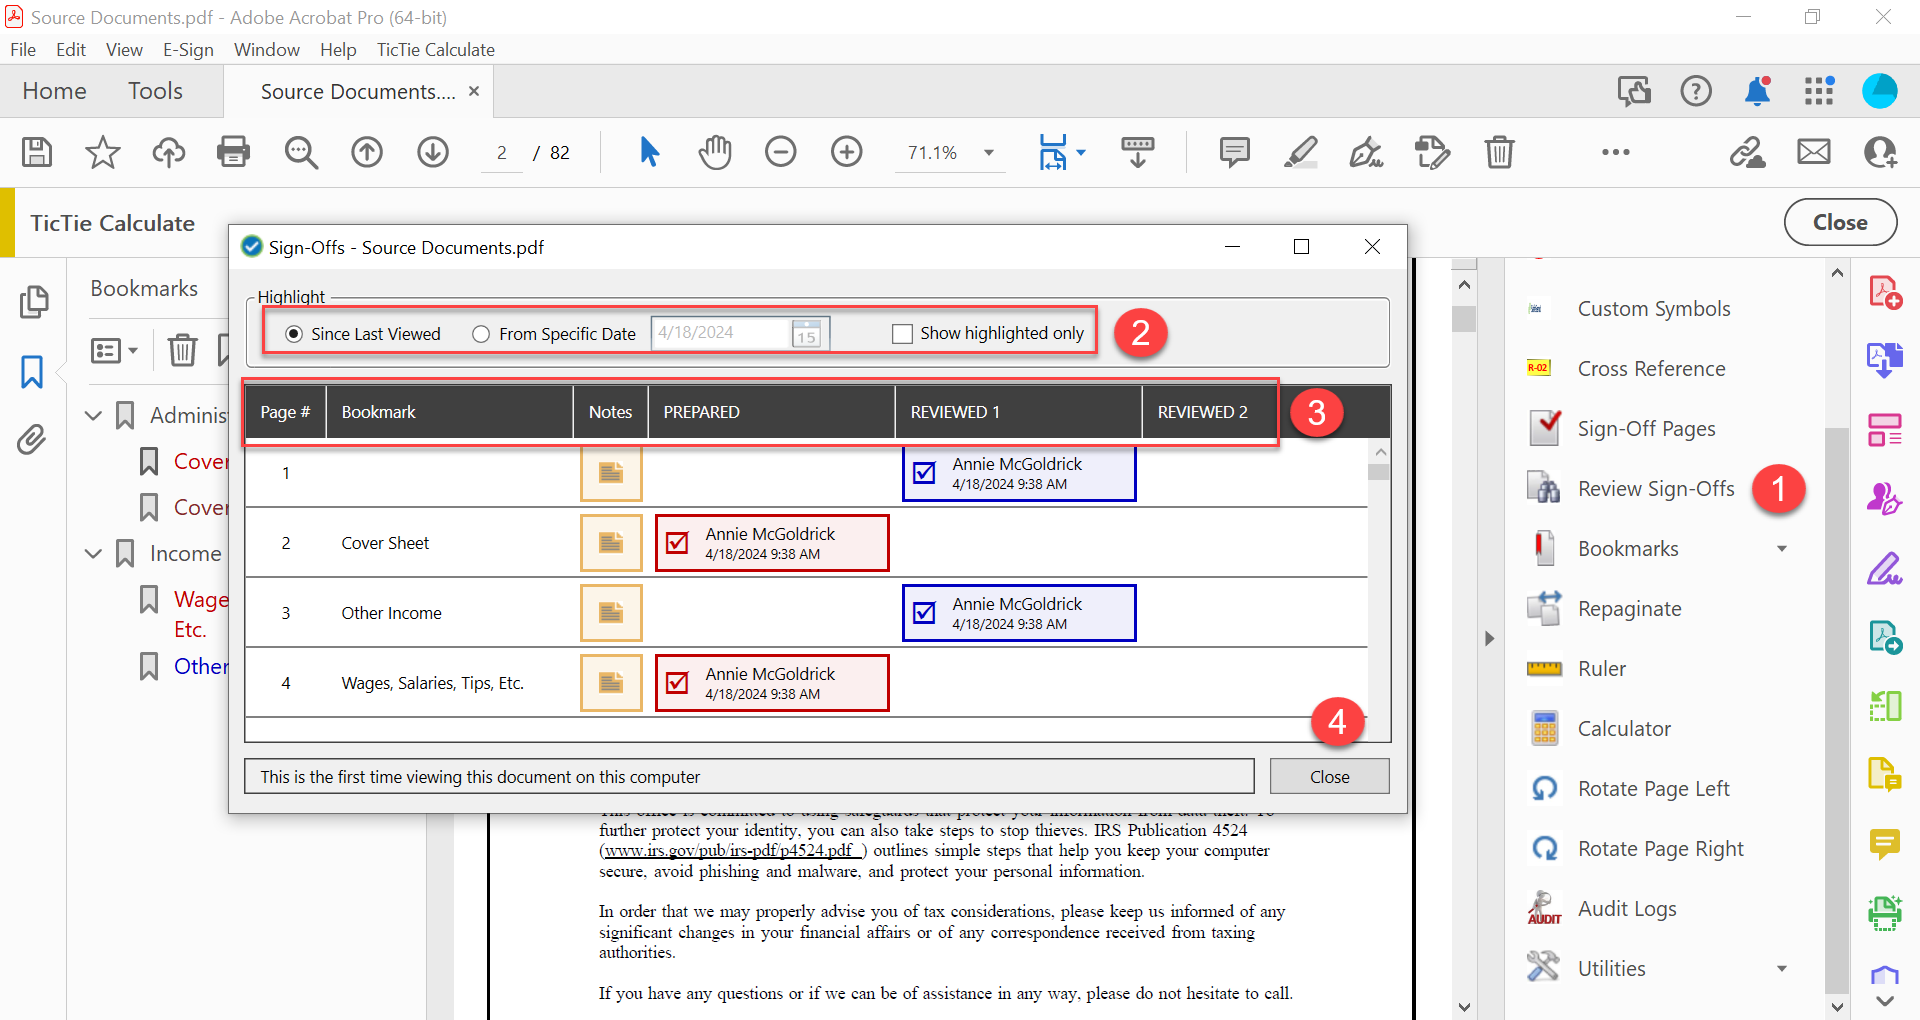1920x1020 pixels.
Task: Open the TicTie Calculate menu
Action: (435, 50)
